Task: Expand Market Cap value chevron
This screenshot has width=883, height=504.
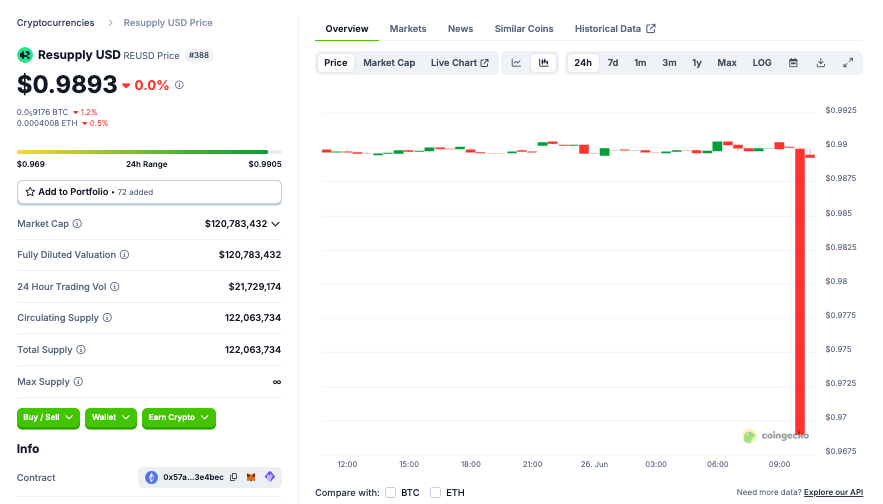Action: (x=275, y=224)
